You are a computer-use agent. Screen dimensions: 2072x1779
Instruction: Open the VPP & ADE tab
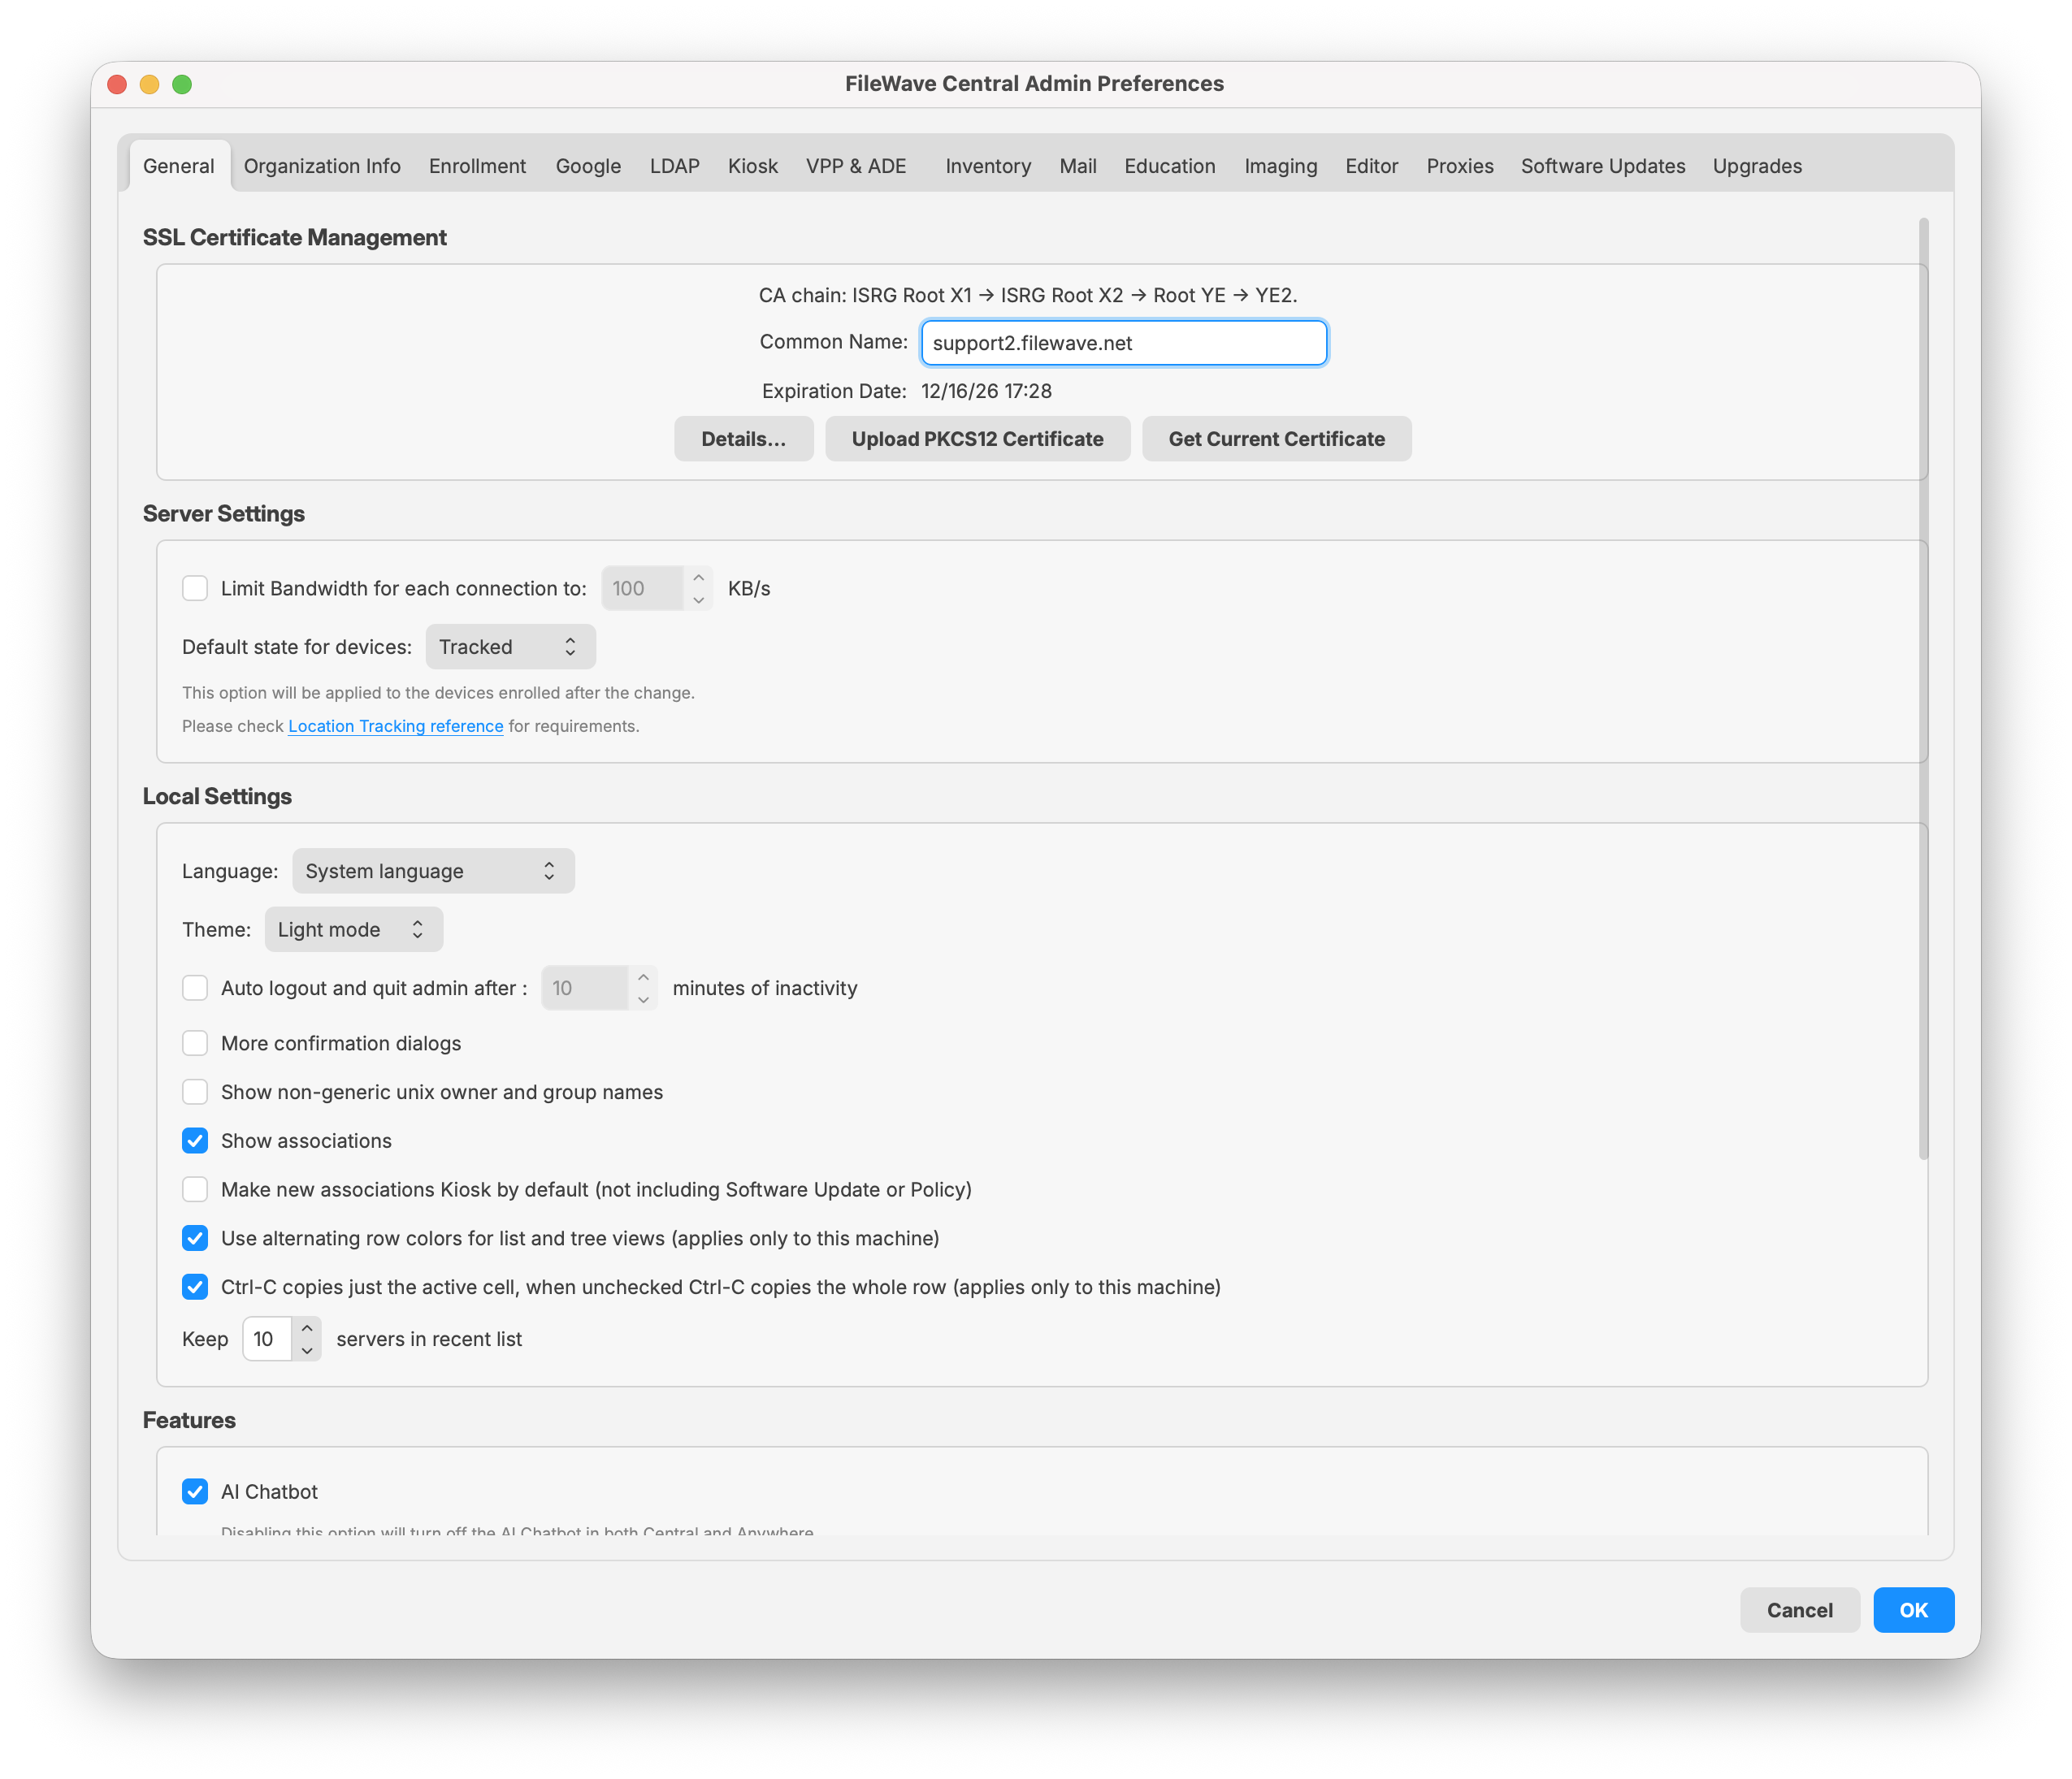coord(856,166)
